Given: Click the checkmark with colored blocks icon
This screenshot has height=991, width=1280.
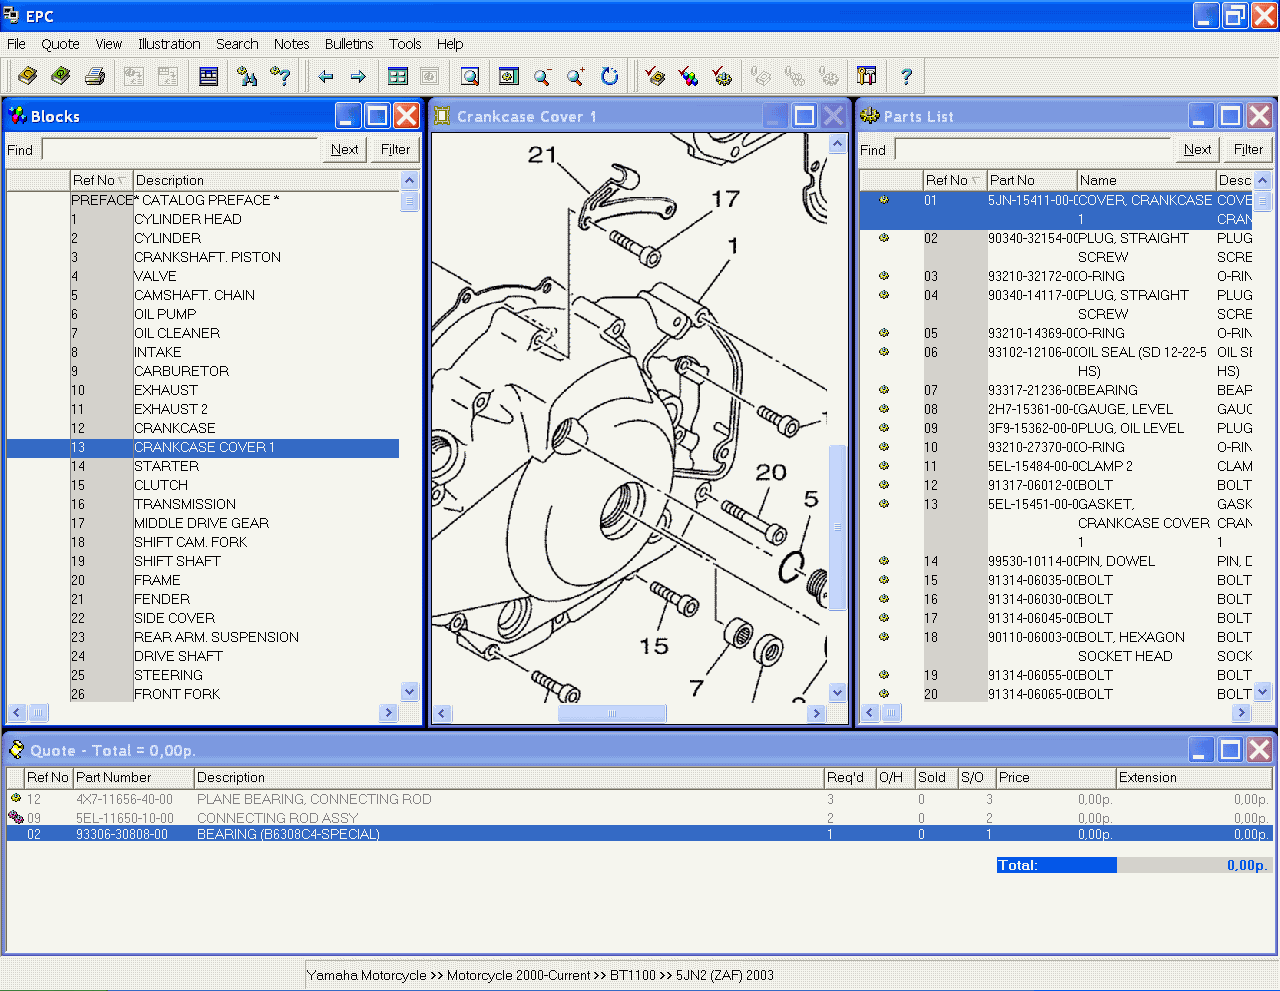Looking at the screenshot, I should pos(689,76).
